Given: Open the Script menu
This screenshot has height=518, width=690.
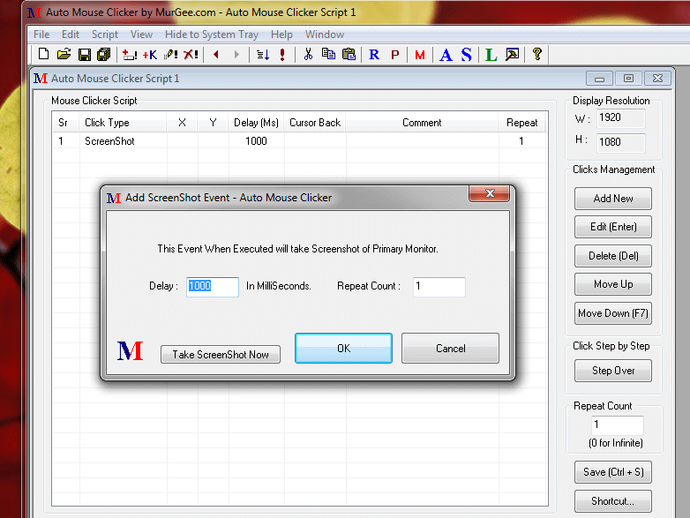Looking at the screenshot, I should tap(105, 34).
